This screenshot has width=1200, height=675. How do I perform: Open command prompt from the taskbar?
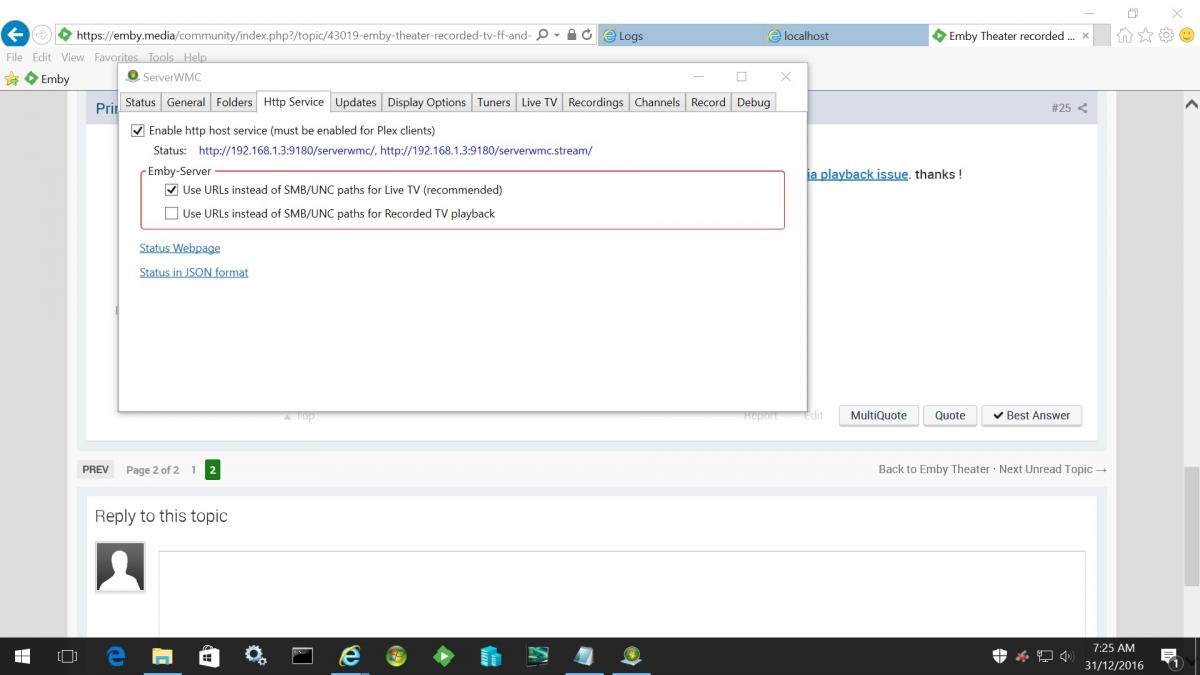[302, 656]
